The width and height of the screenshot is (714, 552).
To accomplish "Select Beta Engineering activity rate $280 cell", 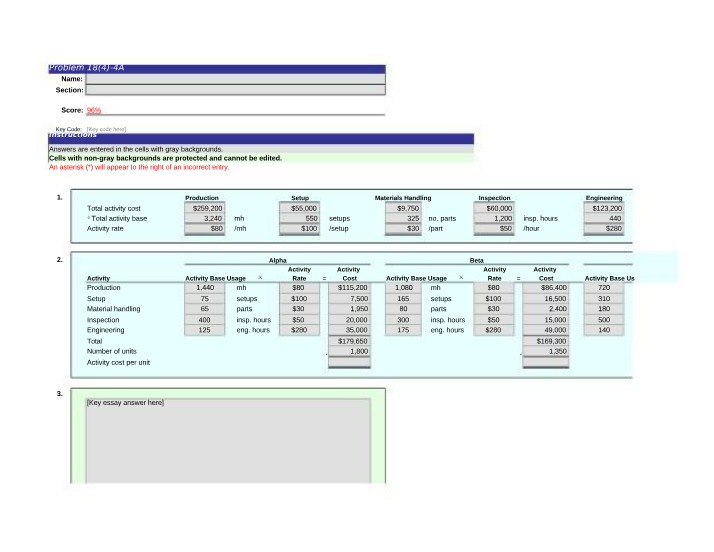I will [494, 330].
